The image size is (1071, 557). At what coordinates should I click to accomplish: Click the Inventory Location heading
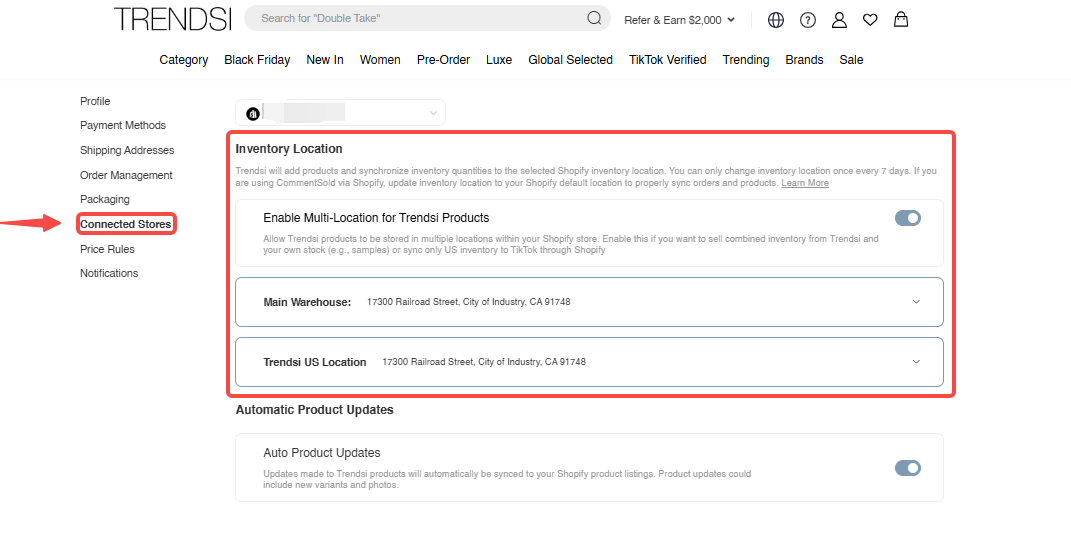tap(289, 148)
